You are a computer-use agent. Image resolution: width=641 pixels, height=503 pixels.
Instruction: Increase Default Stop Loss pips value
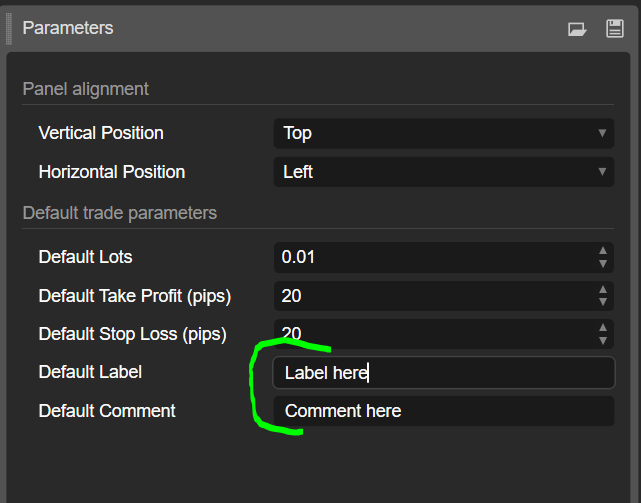click(x=603, y=328)
